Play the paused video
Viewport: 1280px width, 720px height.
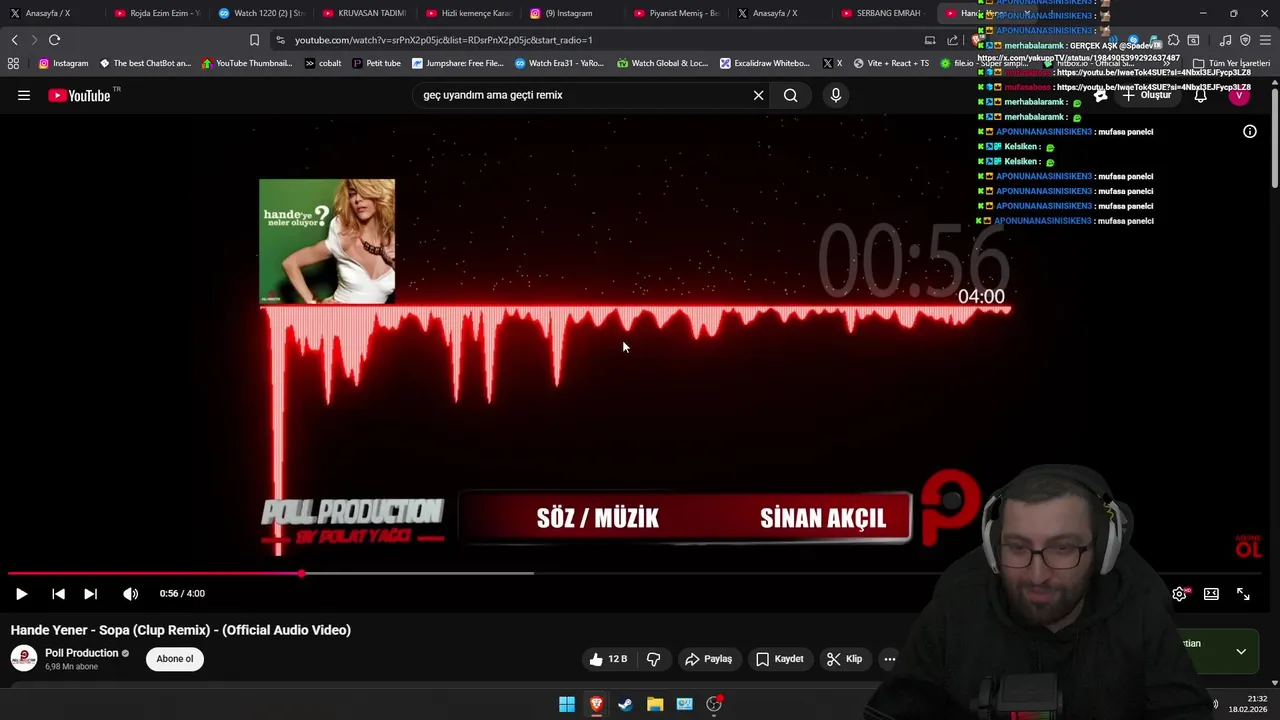[21, 594]
